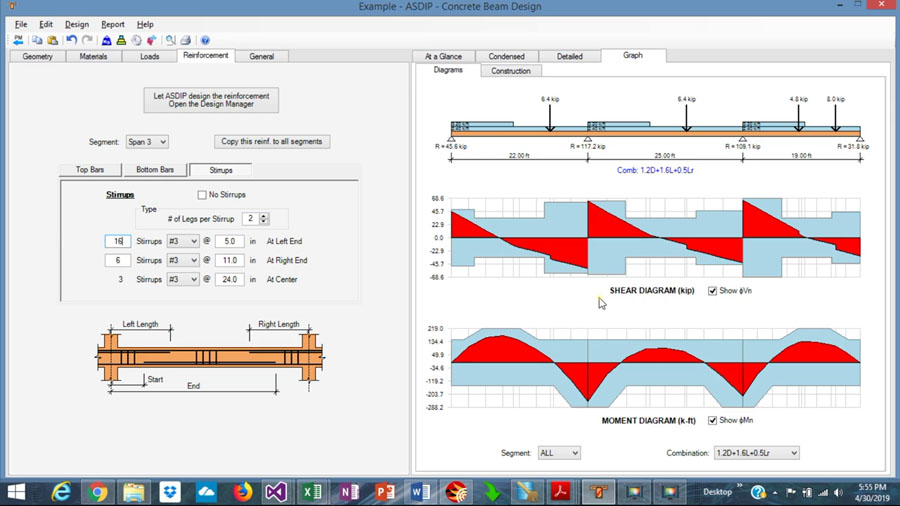
Task: Click the ASDIP app icon in taskbar
Action: (598, 492)
